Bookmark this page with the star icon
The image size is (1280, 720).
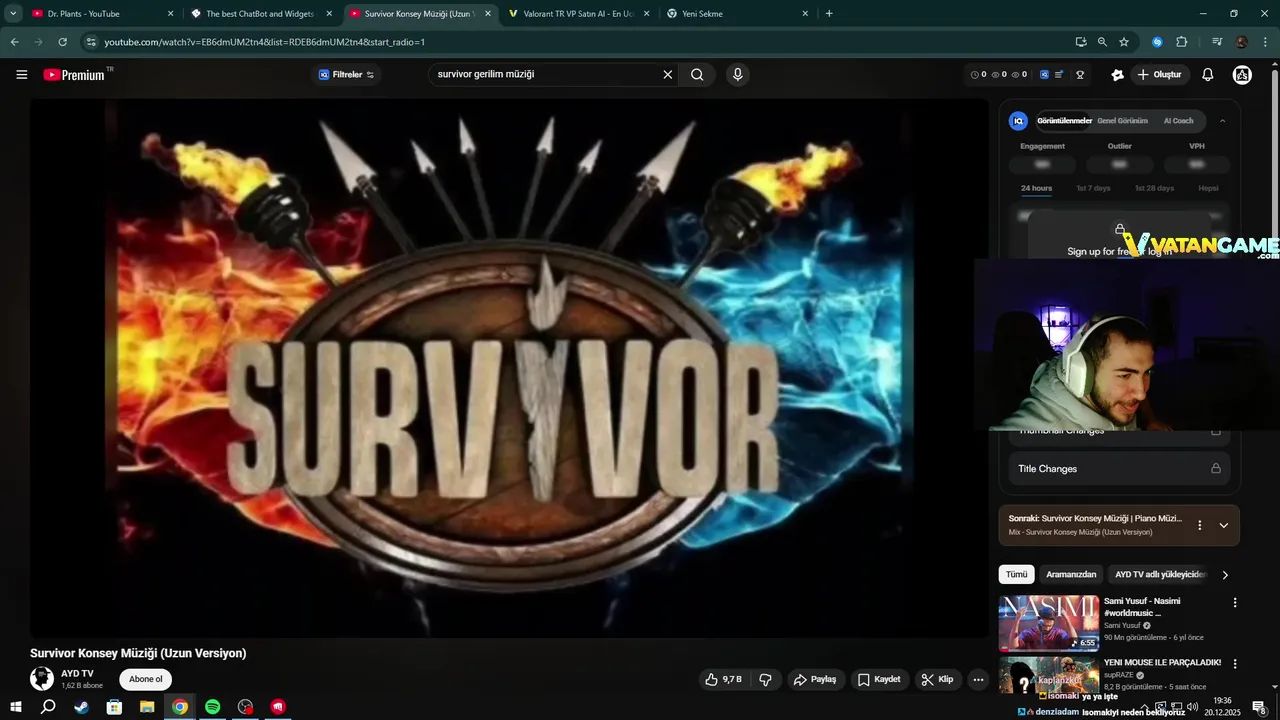(1124, 42)
